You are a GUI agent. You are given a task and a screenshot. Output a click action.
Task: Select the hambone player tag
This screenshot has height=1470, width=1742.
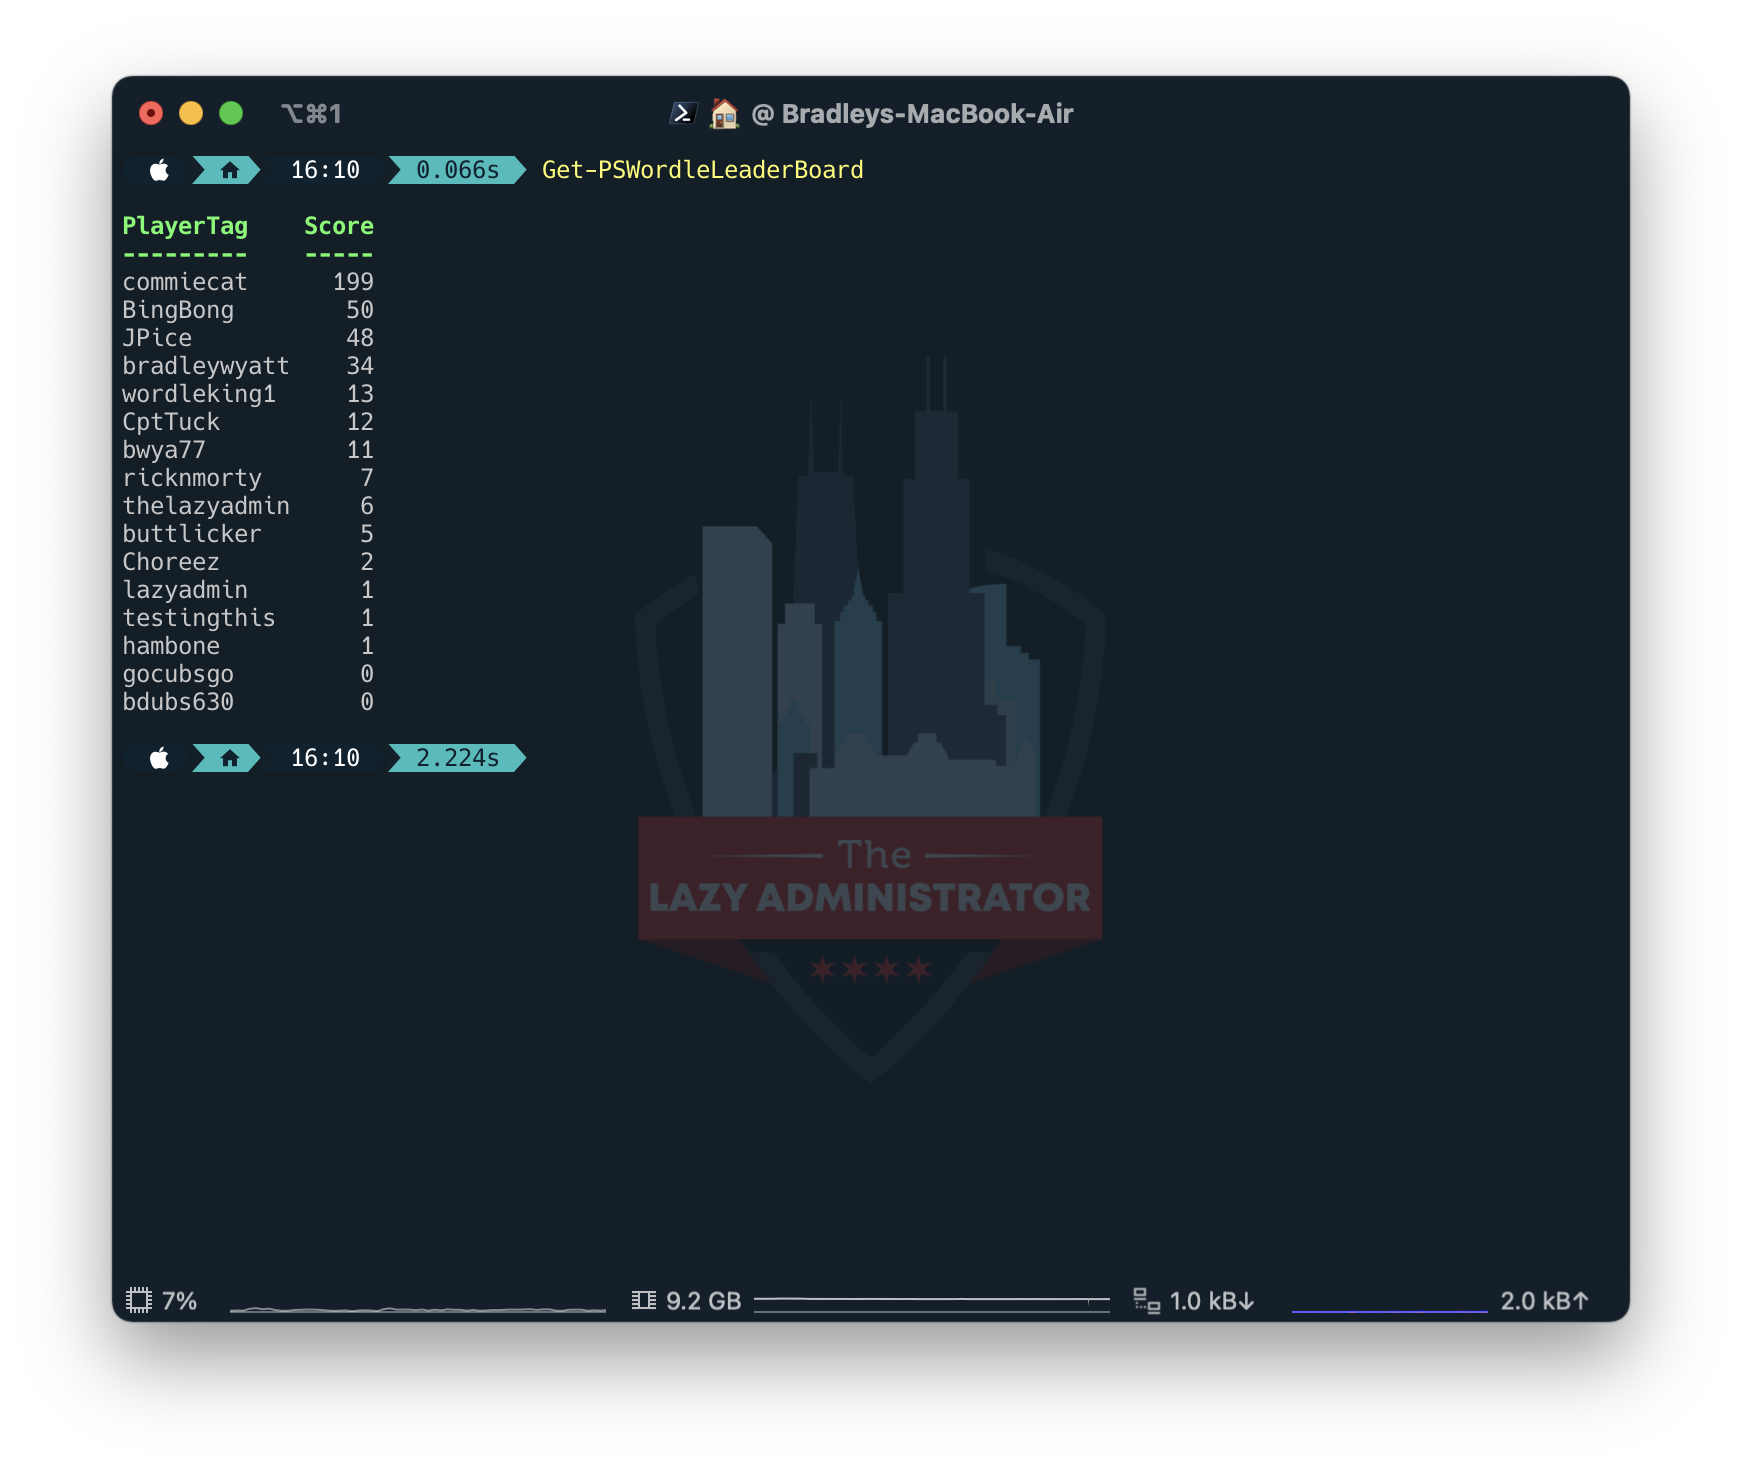171,646
